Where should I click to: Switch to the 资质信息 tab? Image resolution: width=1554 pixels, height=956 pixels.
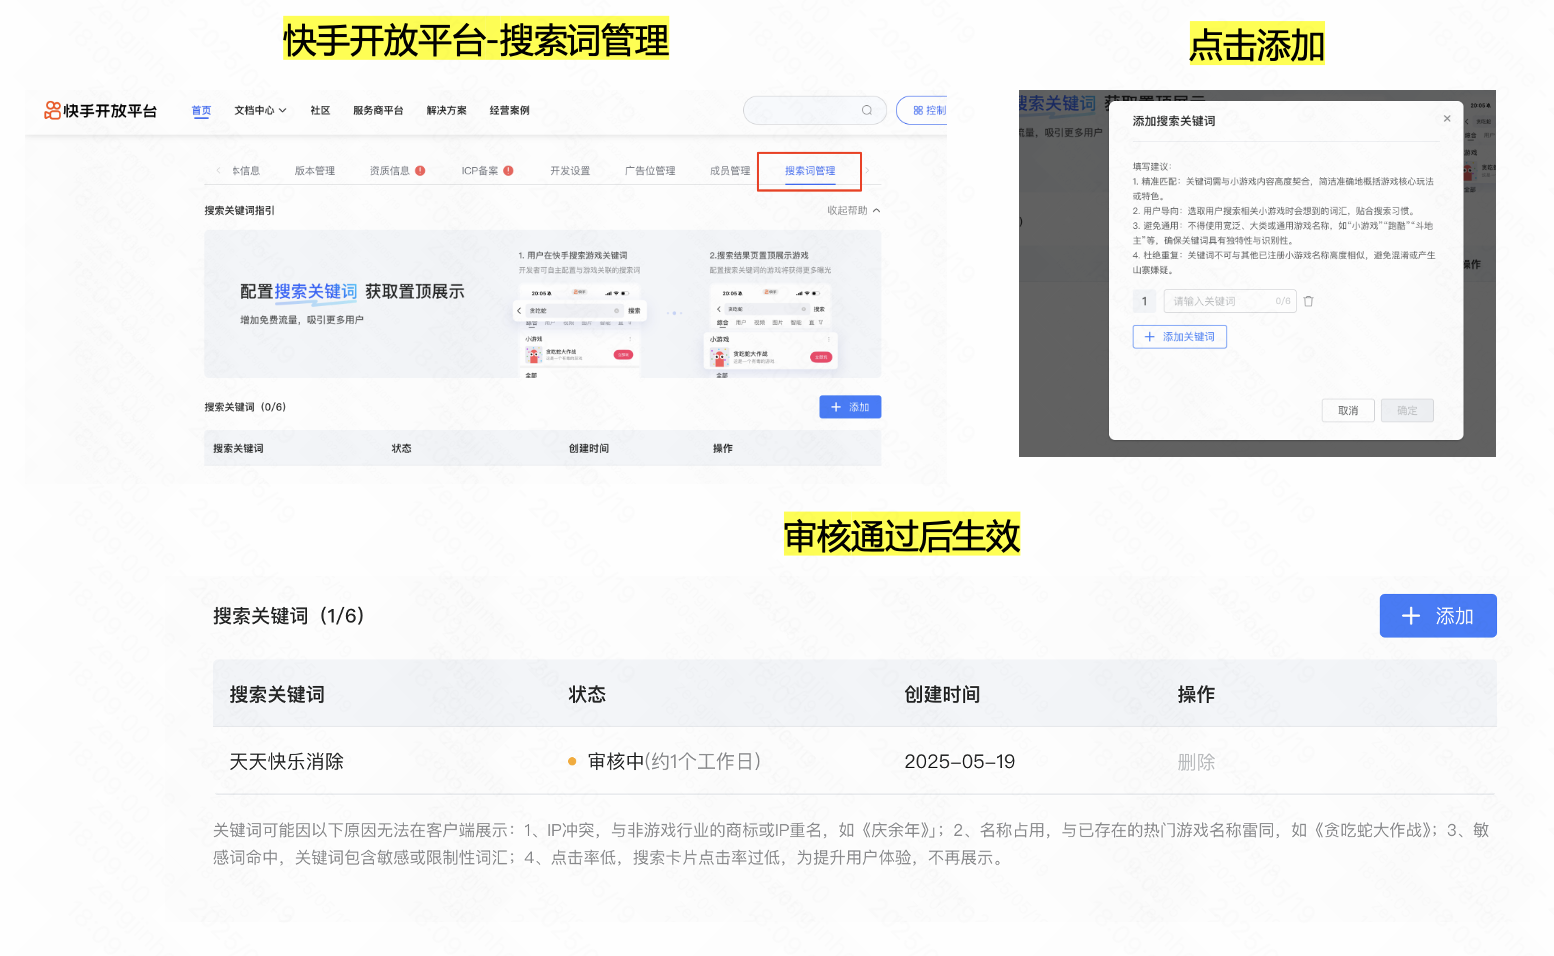coord(390,171)
